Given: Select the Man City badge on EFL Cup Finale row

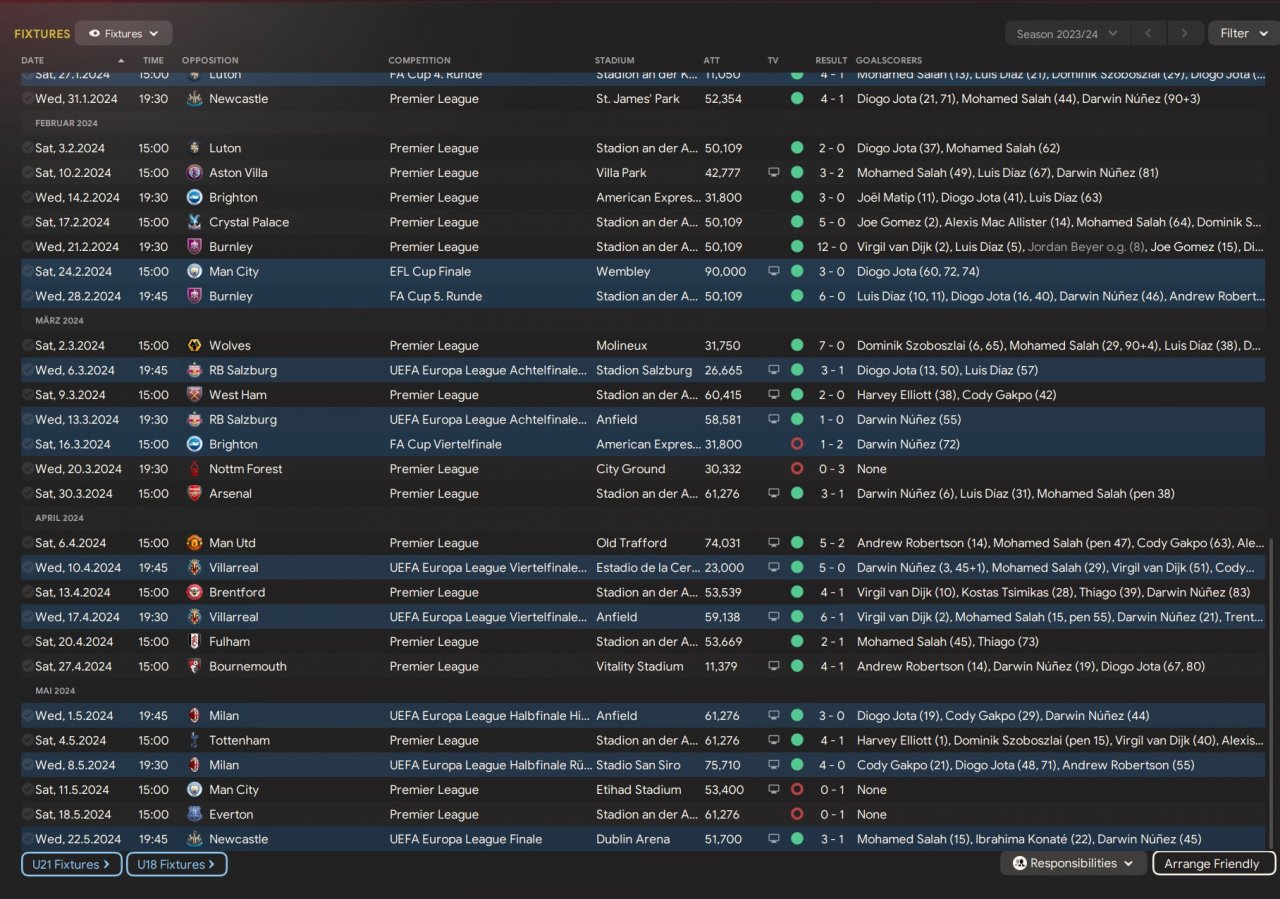Looking at the screenshot, I should click(x=194, y=272).
